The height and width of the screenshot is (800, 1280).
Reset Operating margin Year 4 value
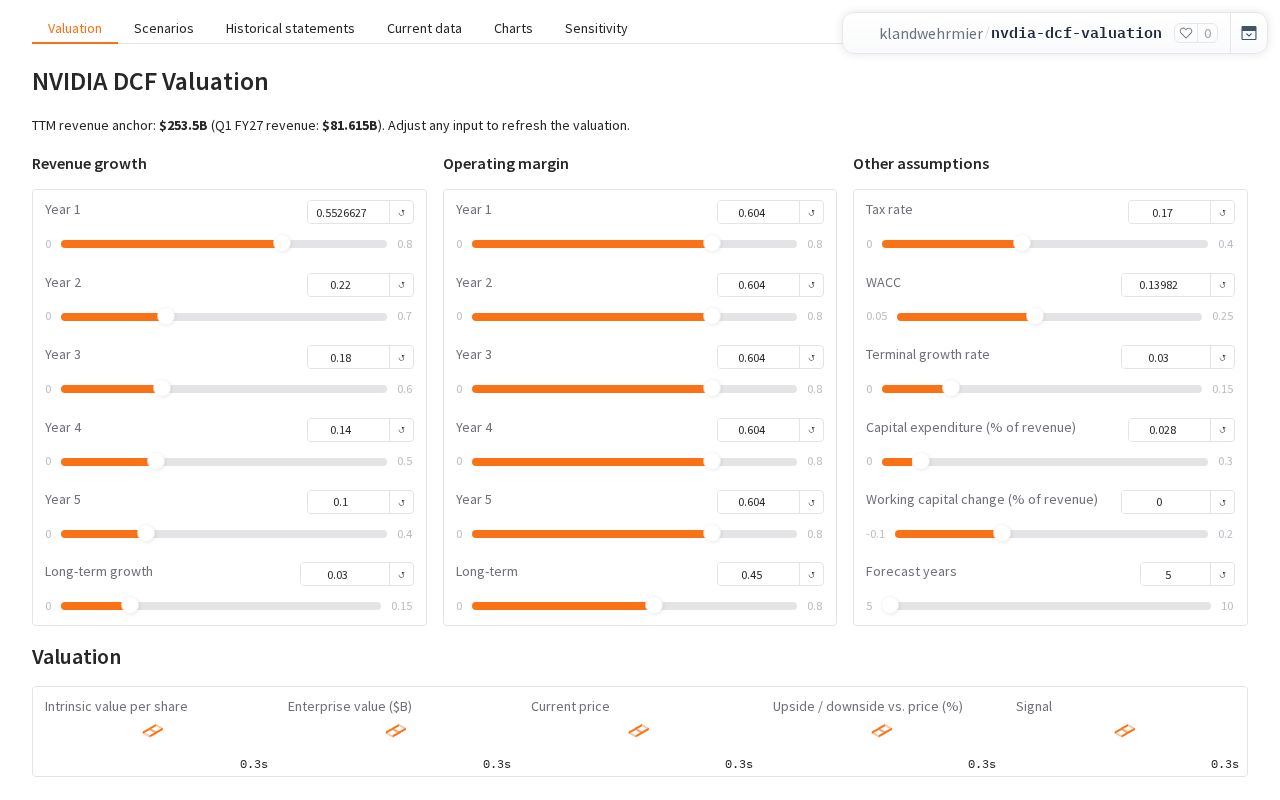812,430
